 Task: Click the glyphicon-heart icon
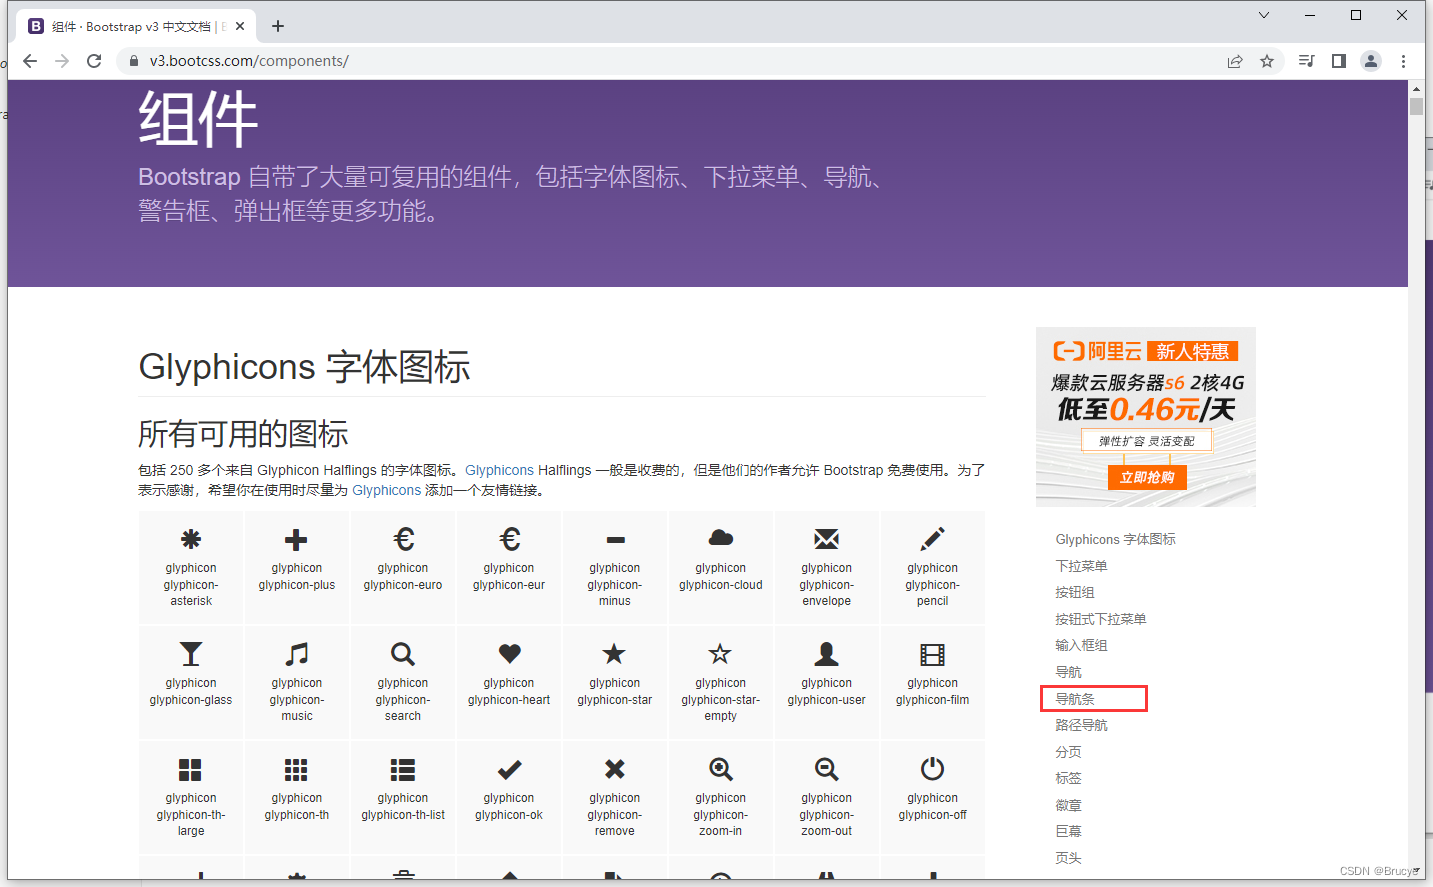tap(509, 653)
